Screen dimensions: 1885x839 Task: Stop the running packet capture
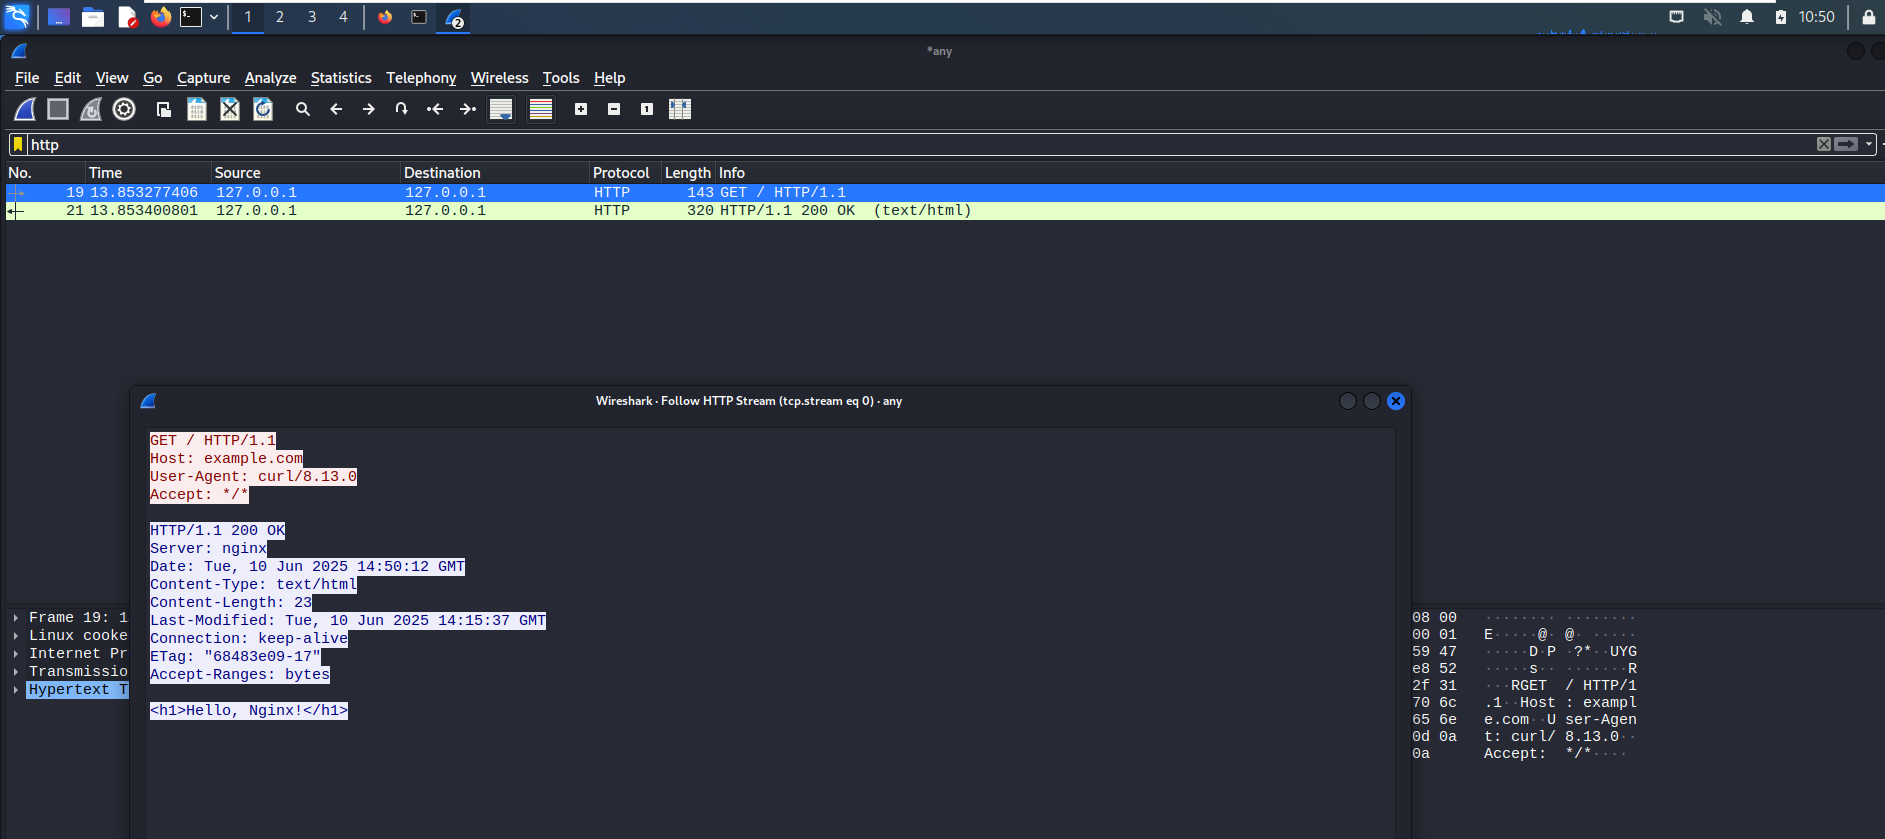click(58, 109)
